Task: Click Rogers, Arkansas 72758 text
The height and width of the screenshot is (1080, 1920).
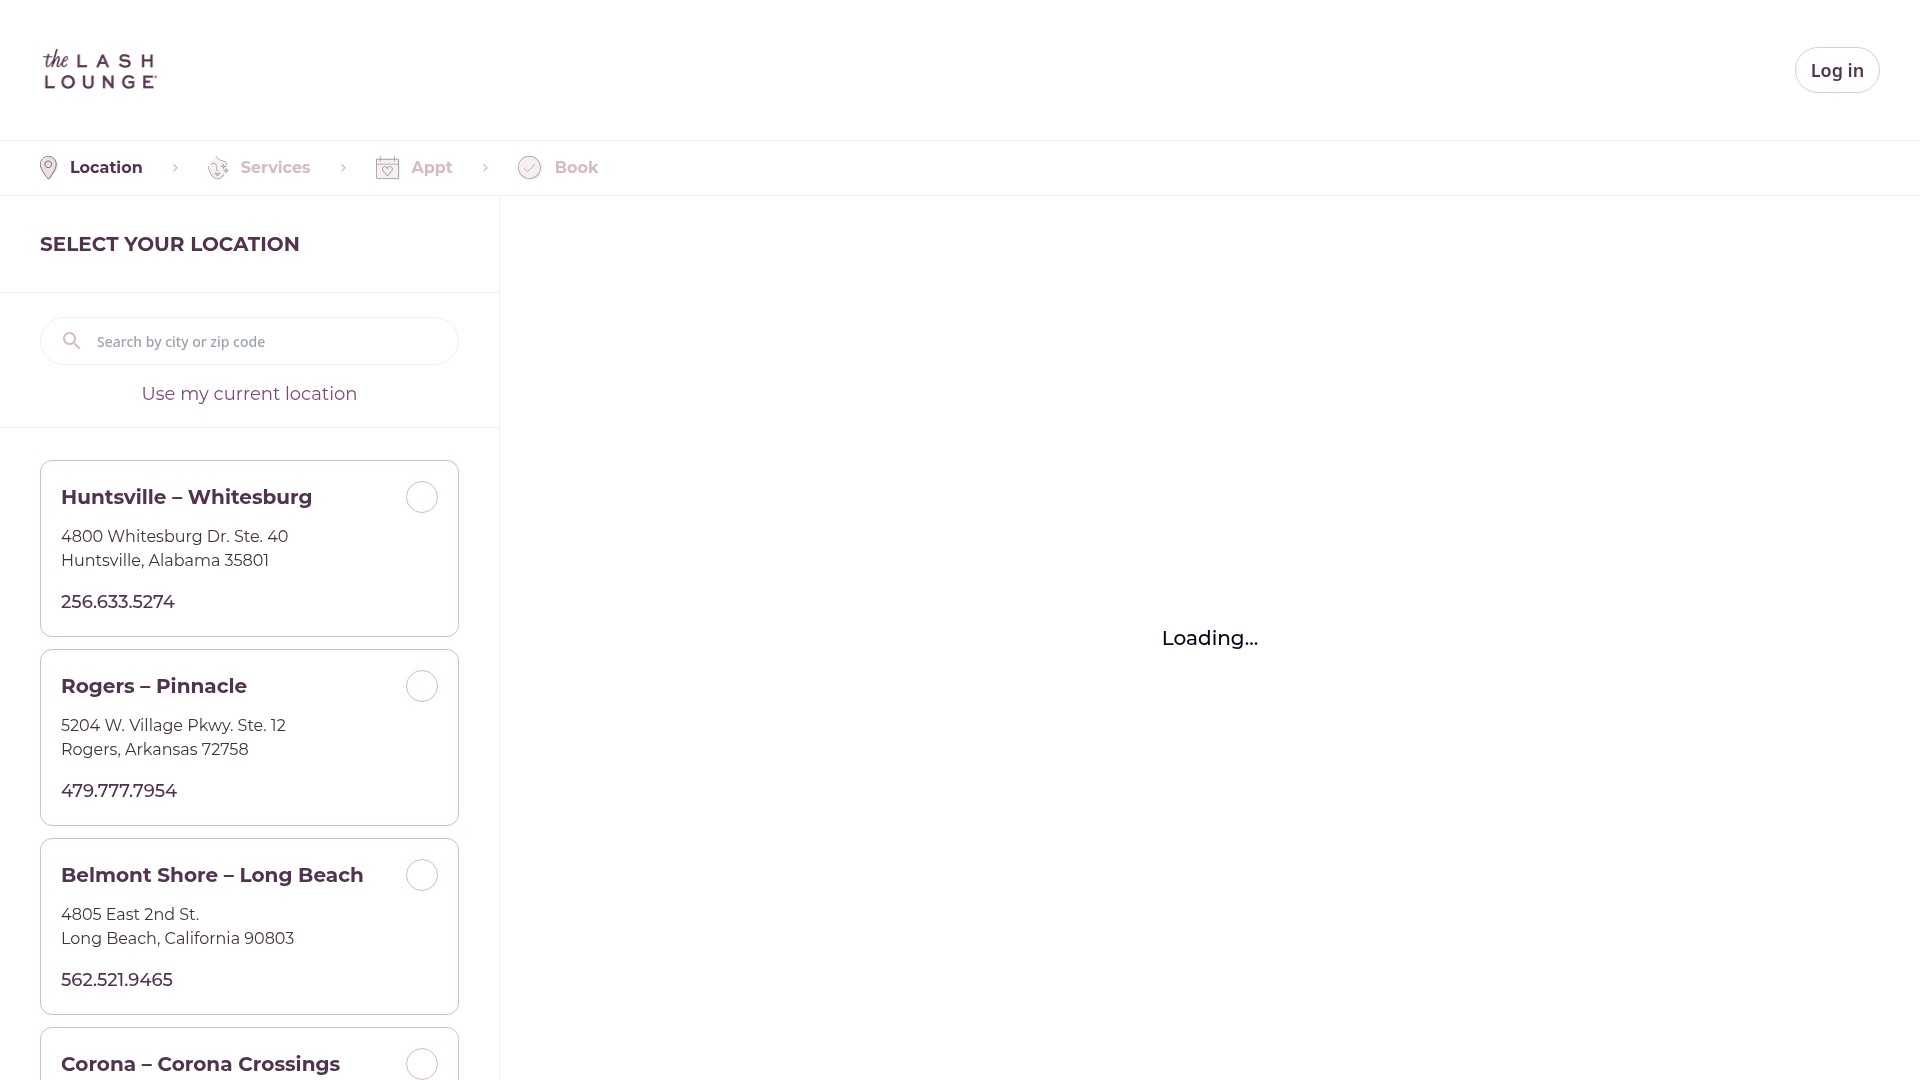Action: [155, 749]
